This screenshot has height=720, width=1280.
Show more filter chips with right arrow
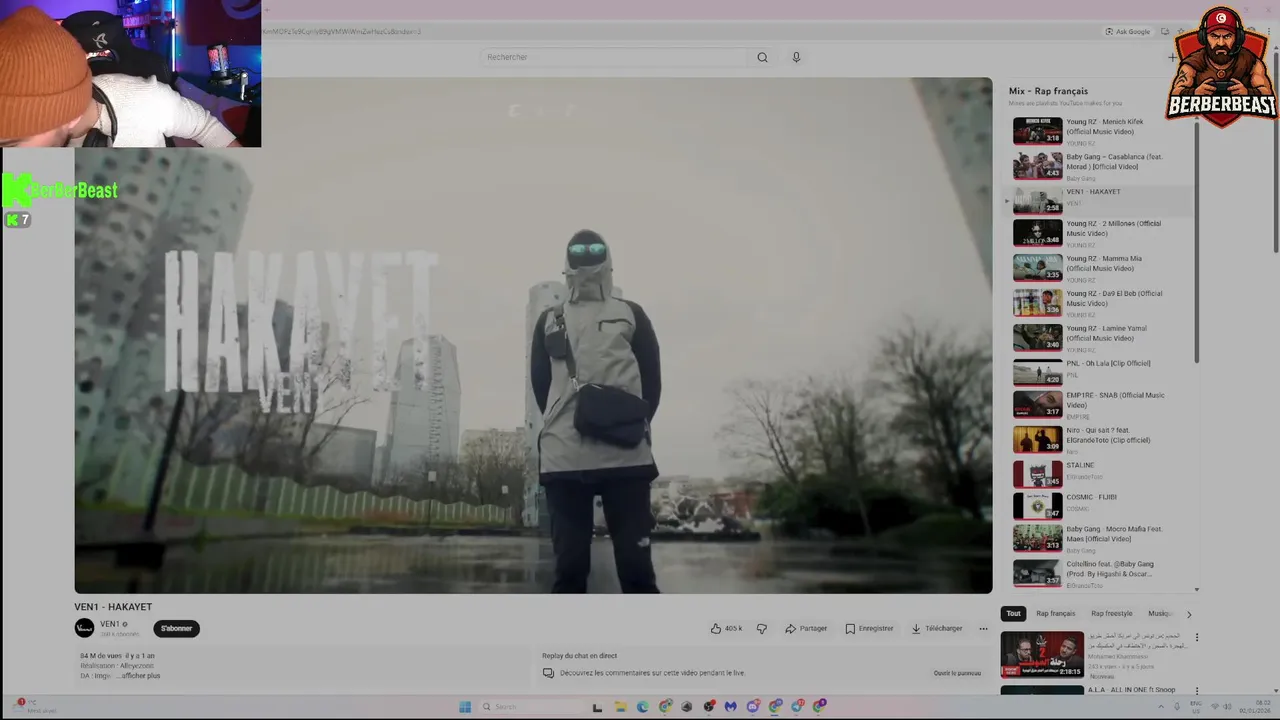click(x=1189, y=614)
